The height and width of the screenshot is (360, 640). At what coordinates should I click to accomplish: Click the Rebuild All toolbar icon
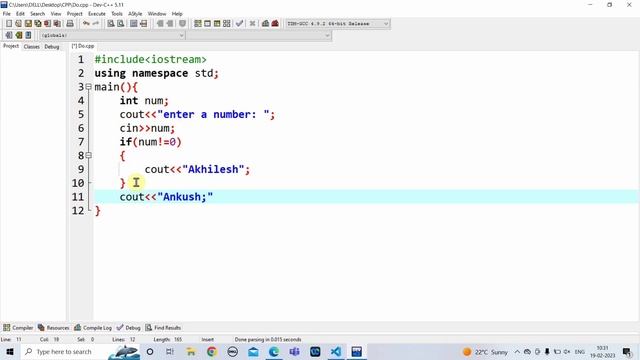(x=227, y=24)
